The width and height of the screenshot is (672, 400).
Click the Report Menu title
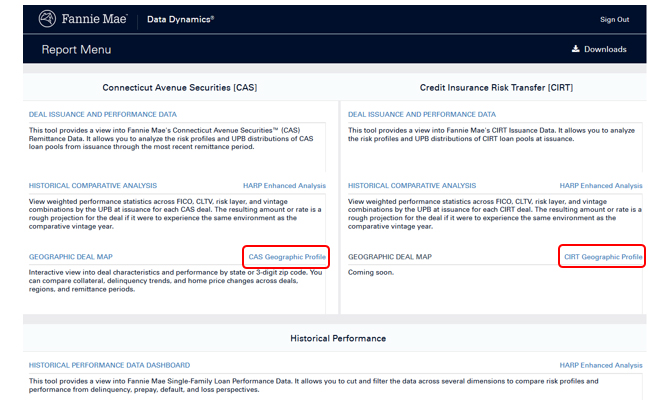tap(76, 50)
